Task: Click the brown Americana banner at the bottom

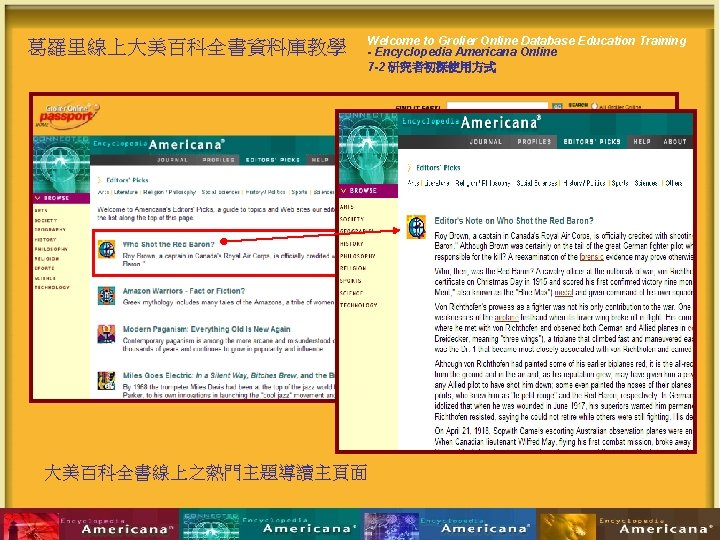Action: [628, 525]
